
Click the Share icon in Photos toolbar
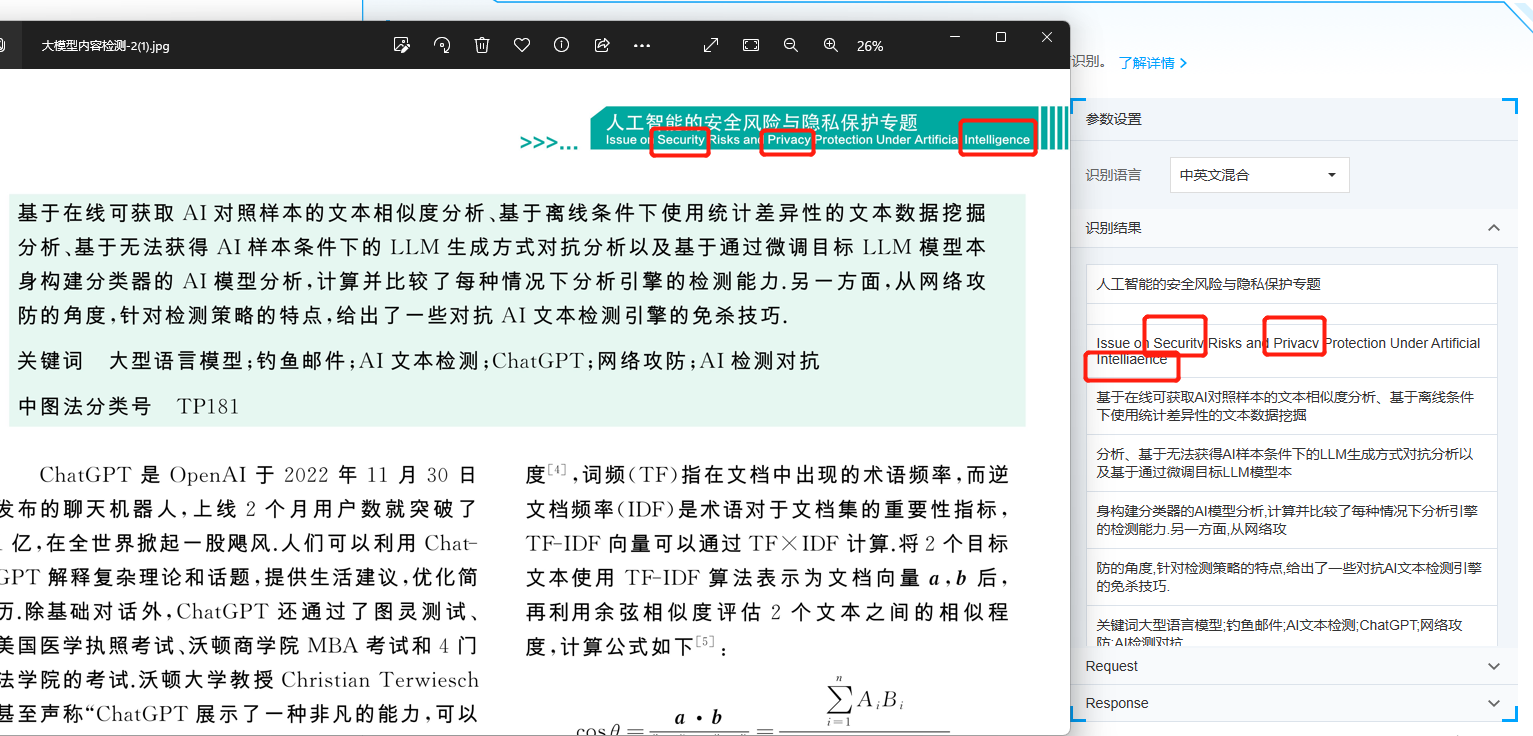(602, 45)
